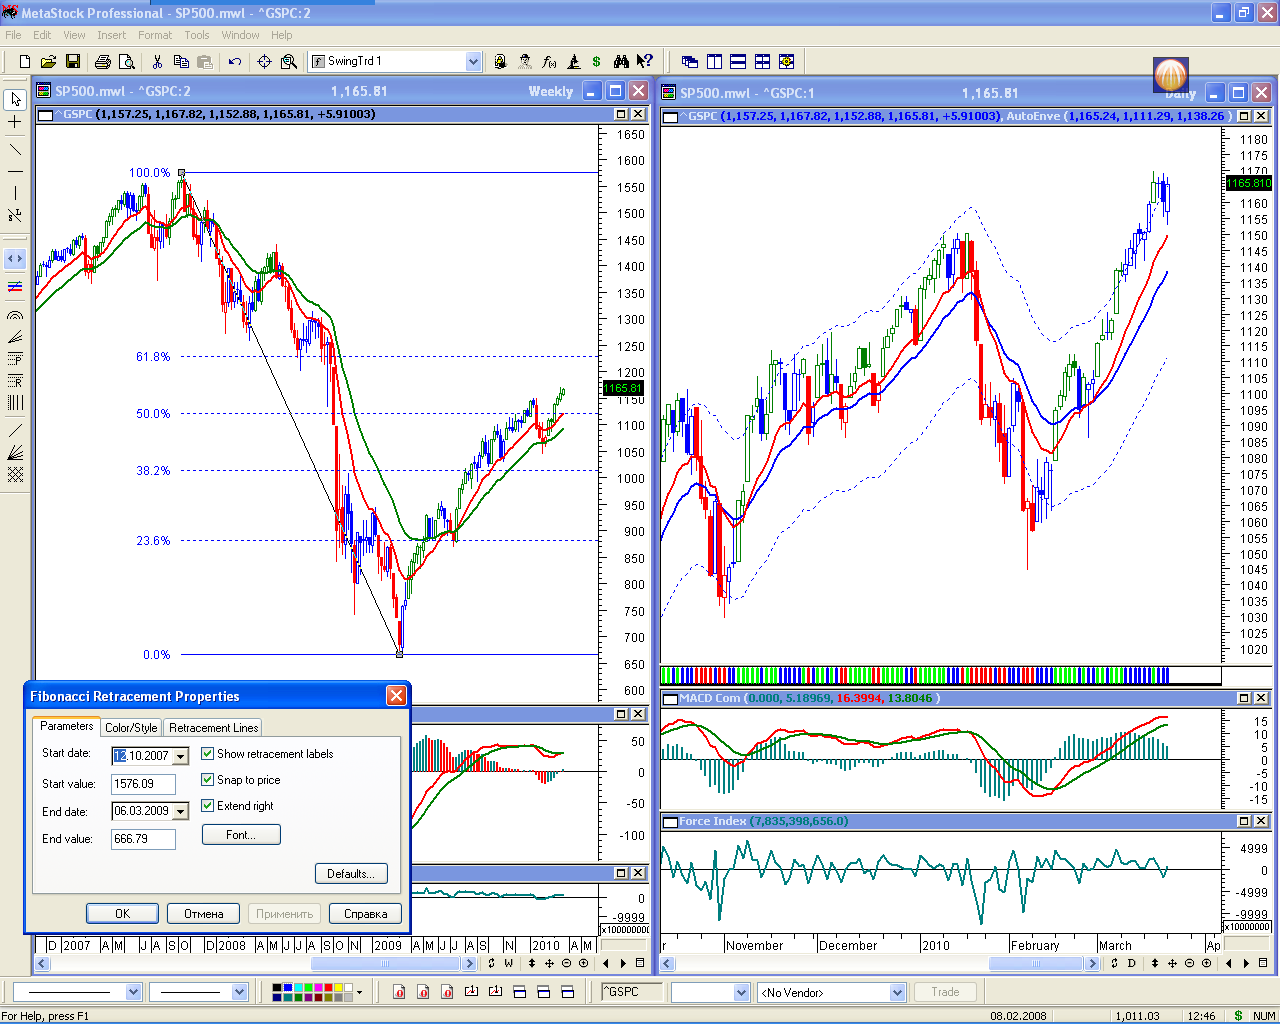1280x1024 pixels.
Task: Click the binoculars search icon
Action: (x=620, y=62)
